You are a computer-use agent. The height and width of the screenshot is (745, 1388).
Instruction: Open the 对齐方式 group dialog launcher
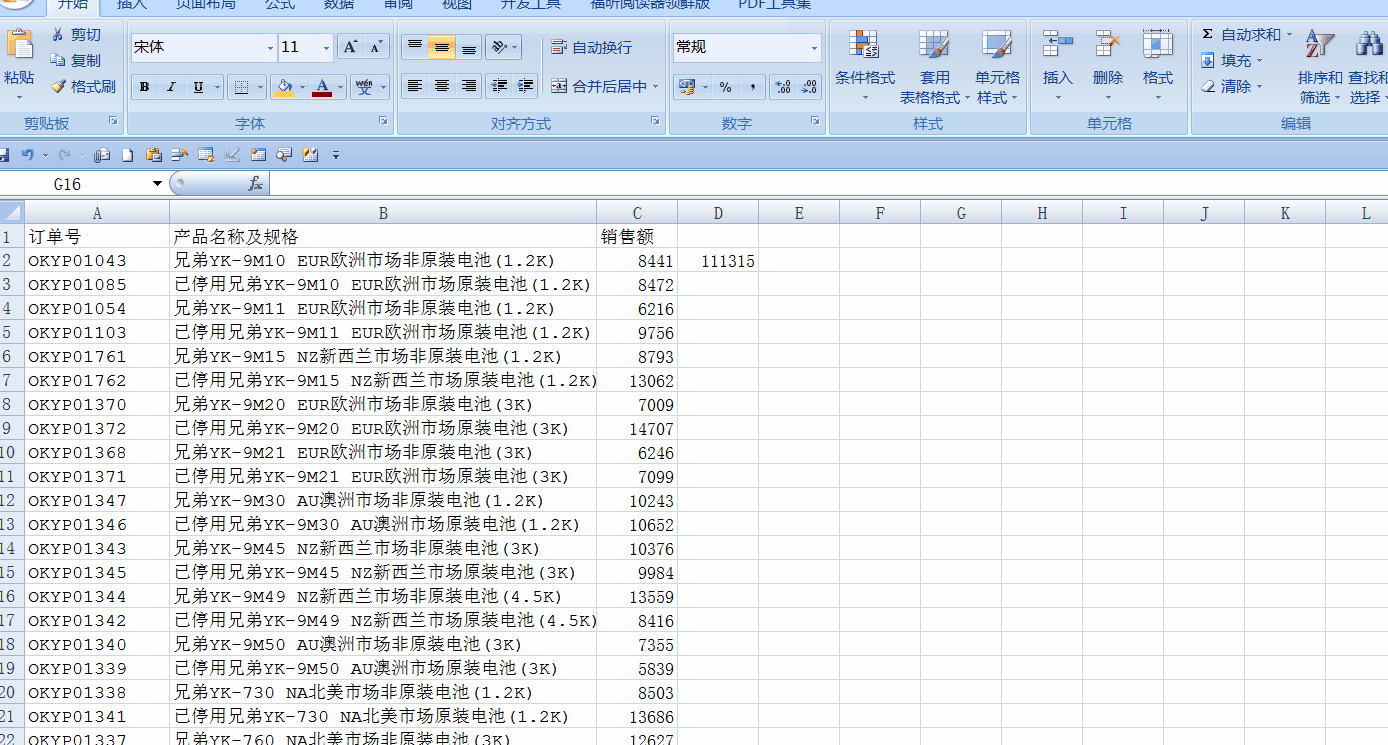(x=655, y=121)
